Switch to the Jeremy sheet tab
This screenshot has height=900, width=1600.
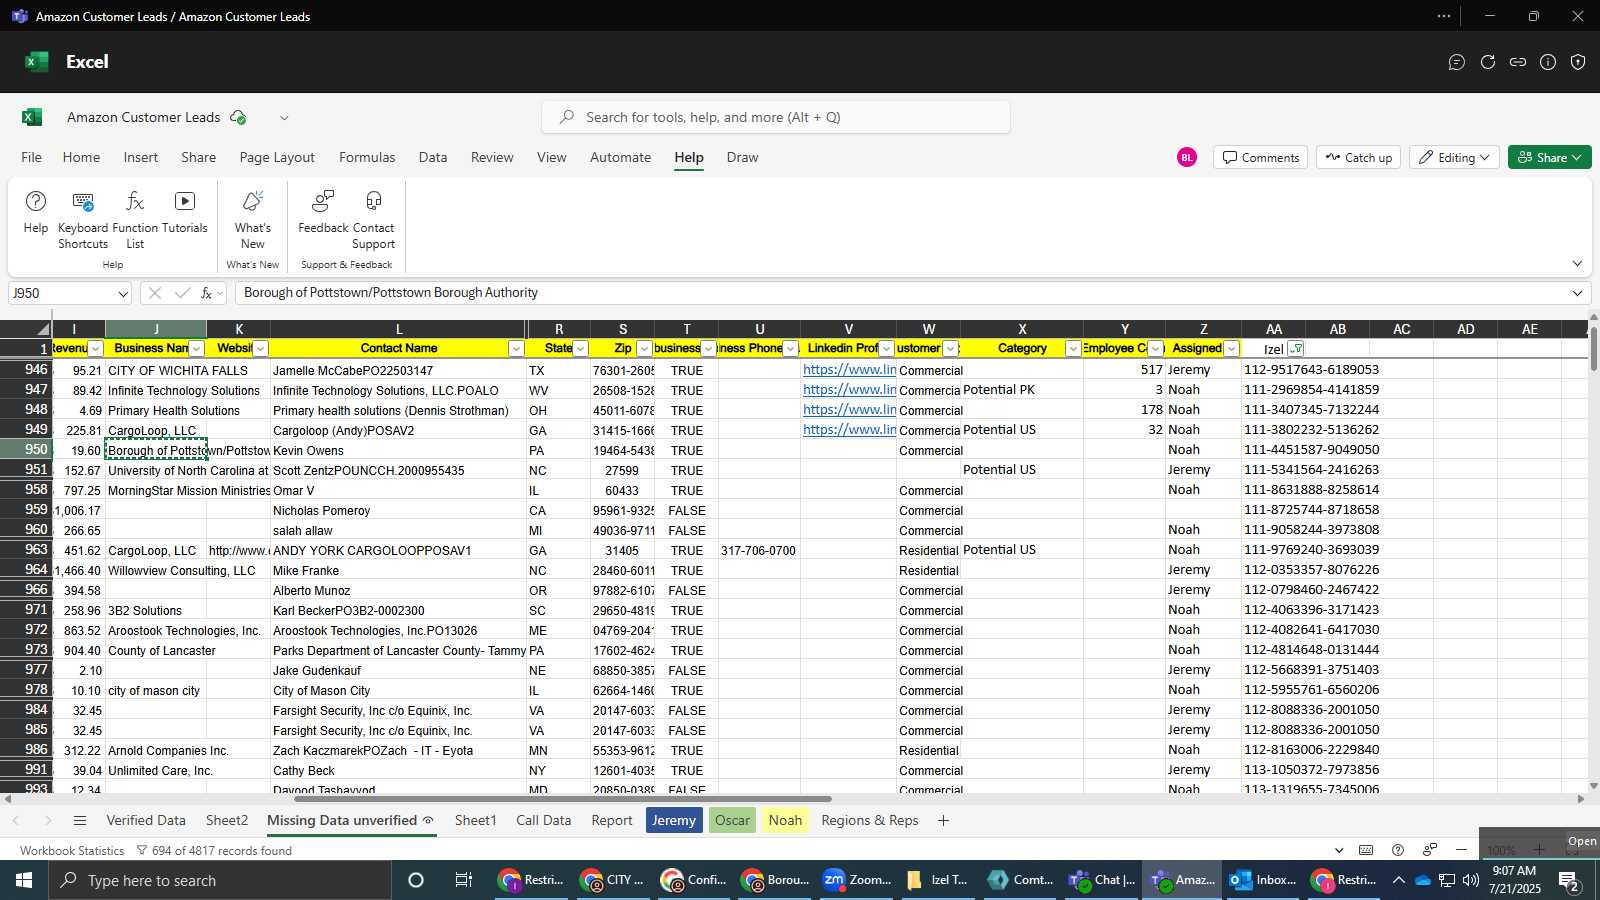click(x=674, y=820)
